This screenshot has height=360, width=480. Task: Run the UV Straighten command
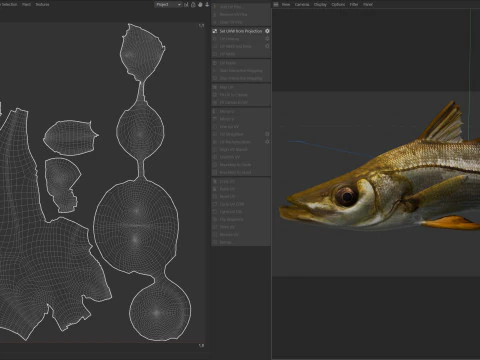tap(241, 134)
